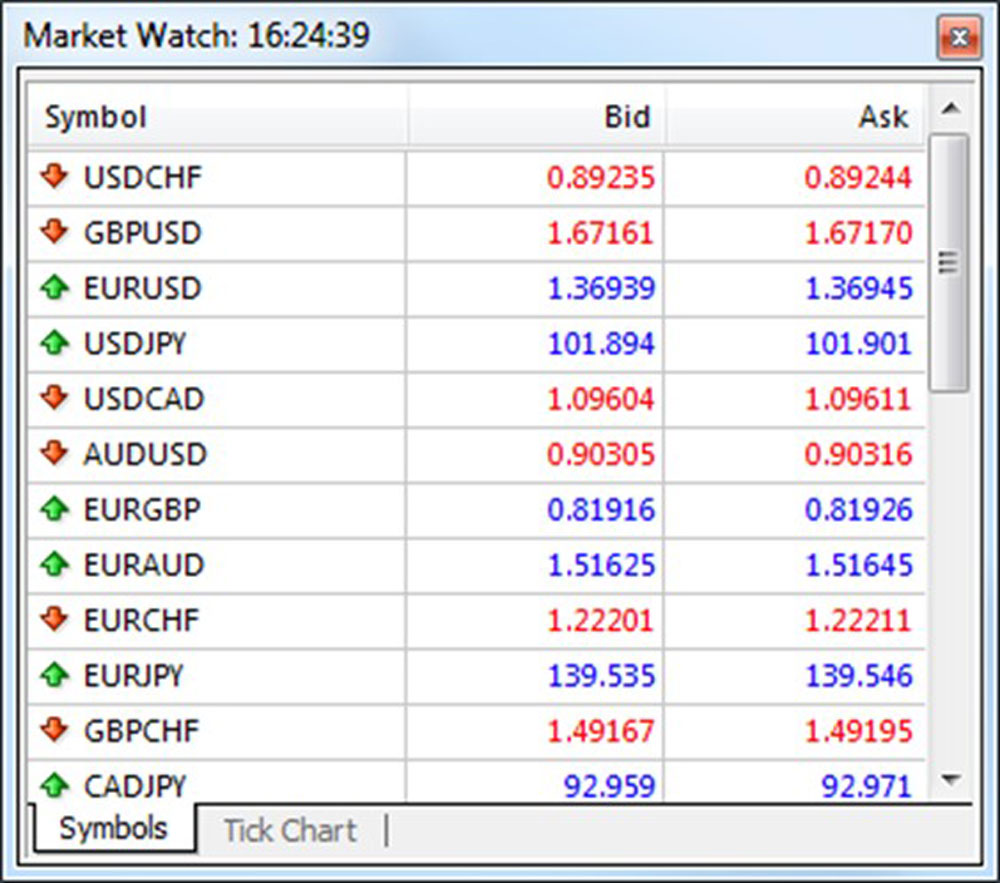Click the scrollbar down arrow
Image resolution: width=1000 pixels, height=883 pixels.
pyautogui.click(x=951, y=780)
